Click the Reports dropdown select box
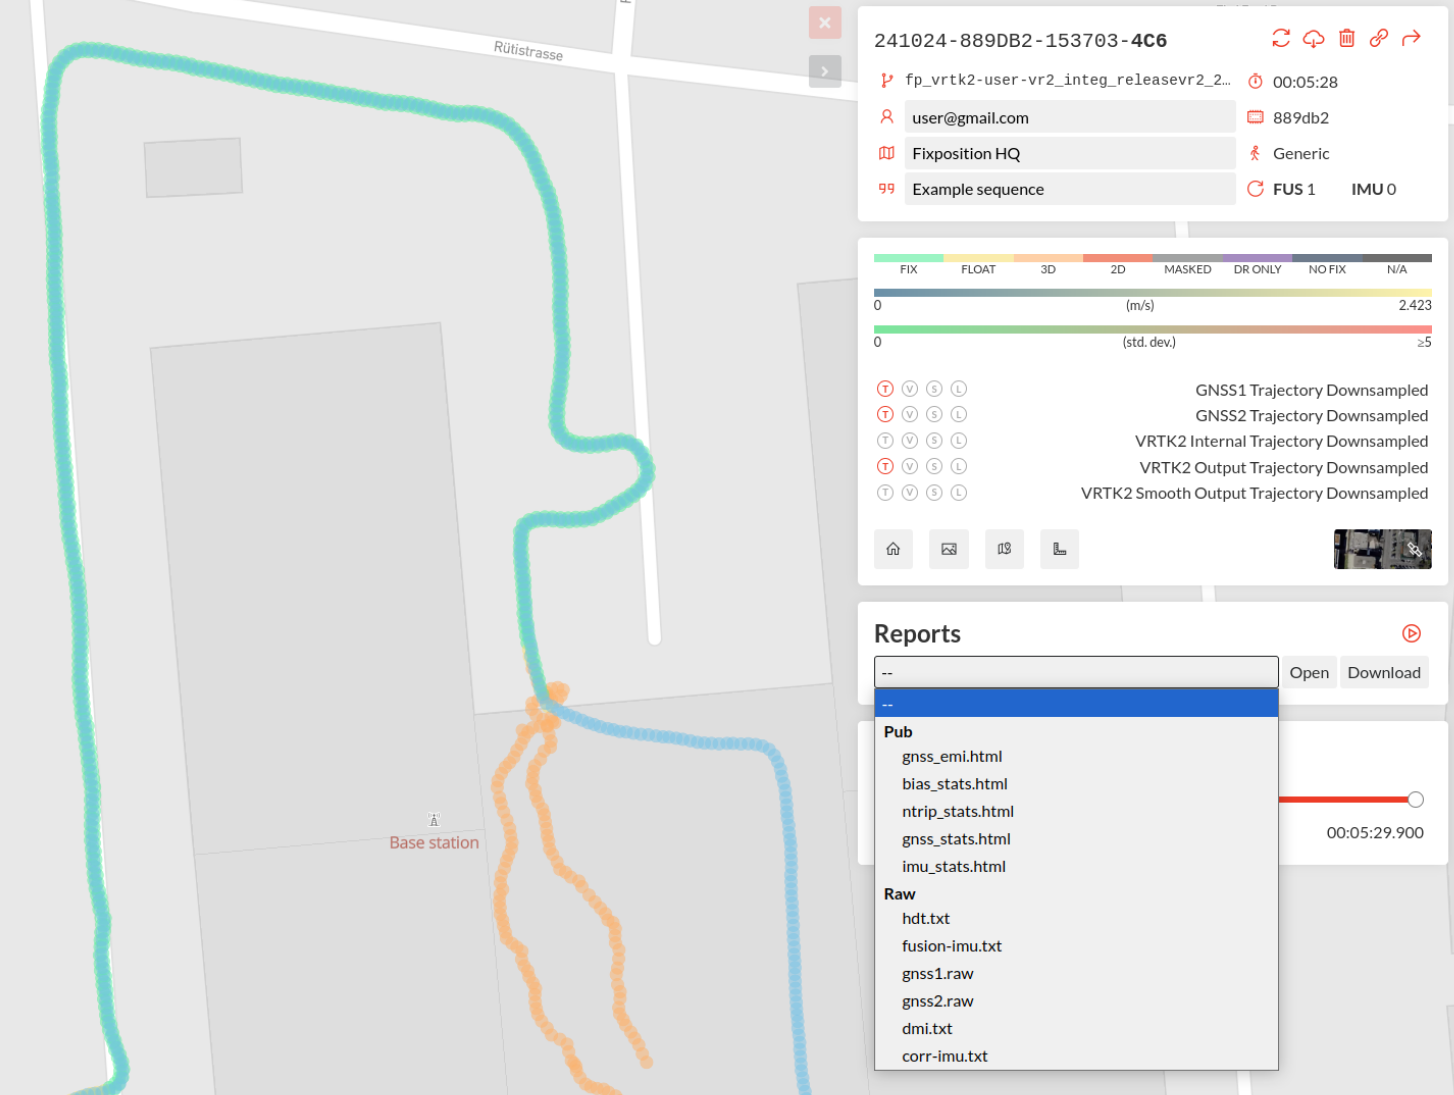 1075,672
